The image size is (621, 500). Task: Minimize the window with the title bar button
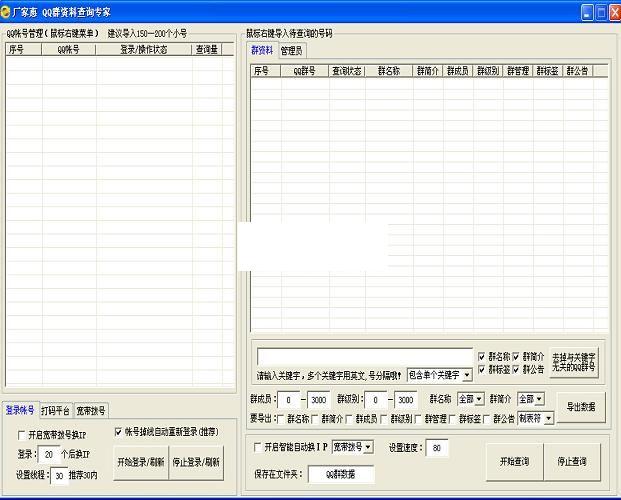(588, 12)
